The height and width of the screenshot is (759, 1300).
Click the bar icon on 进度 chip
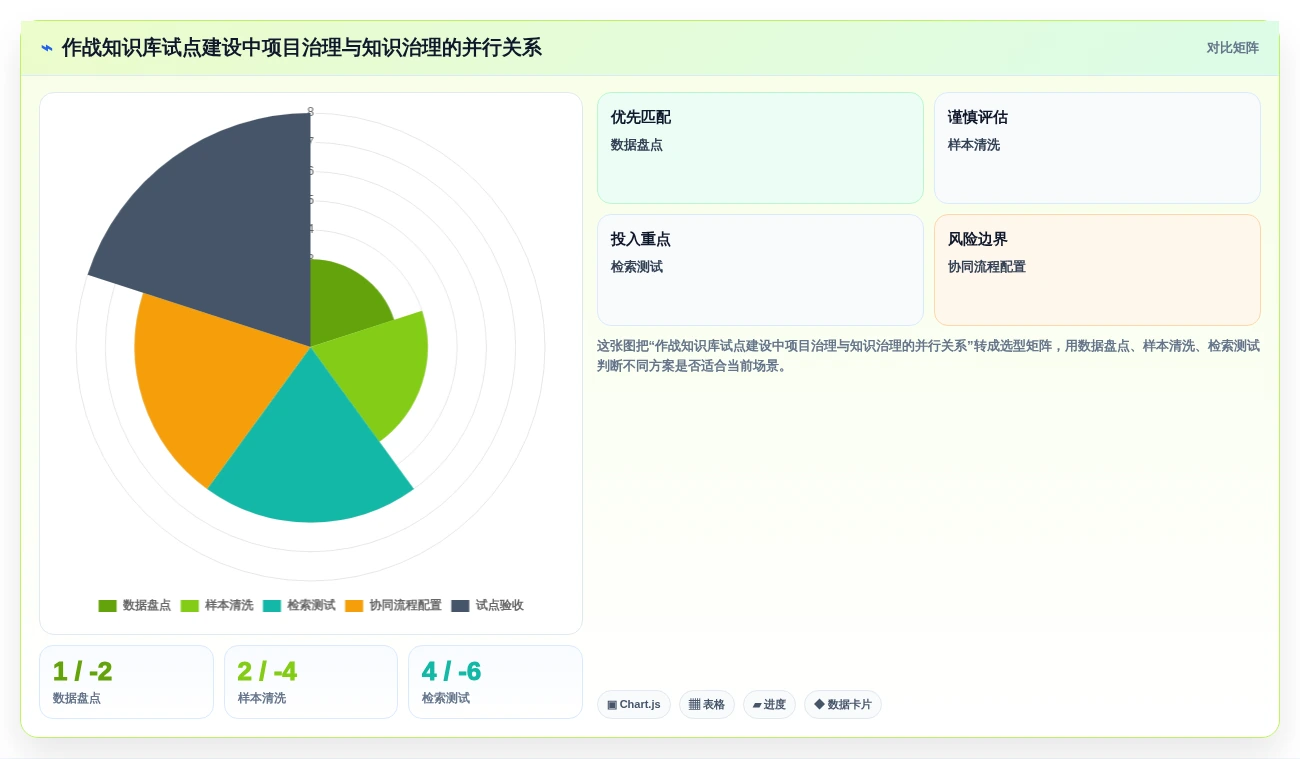(x=757, y=705)
